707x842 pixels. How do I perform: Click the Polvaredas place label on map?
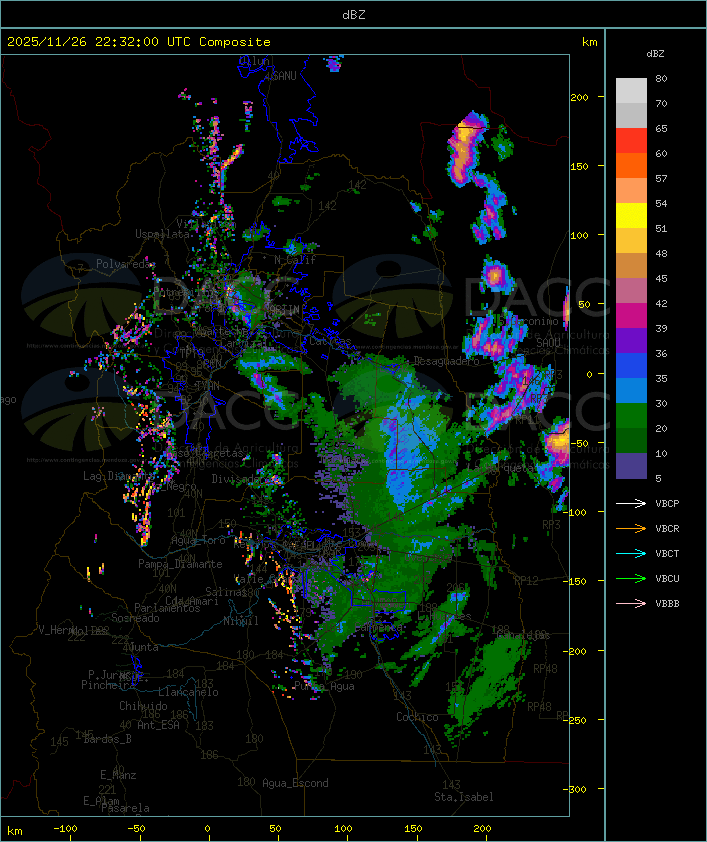[x=125, y=264]
